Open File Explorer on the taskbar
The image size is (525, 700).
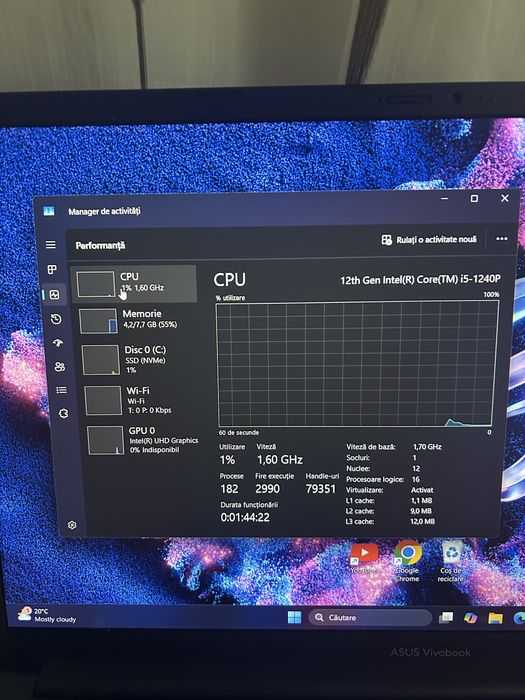(x=495, y=618)
